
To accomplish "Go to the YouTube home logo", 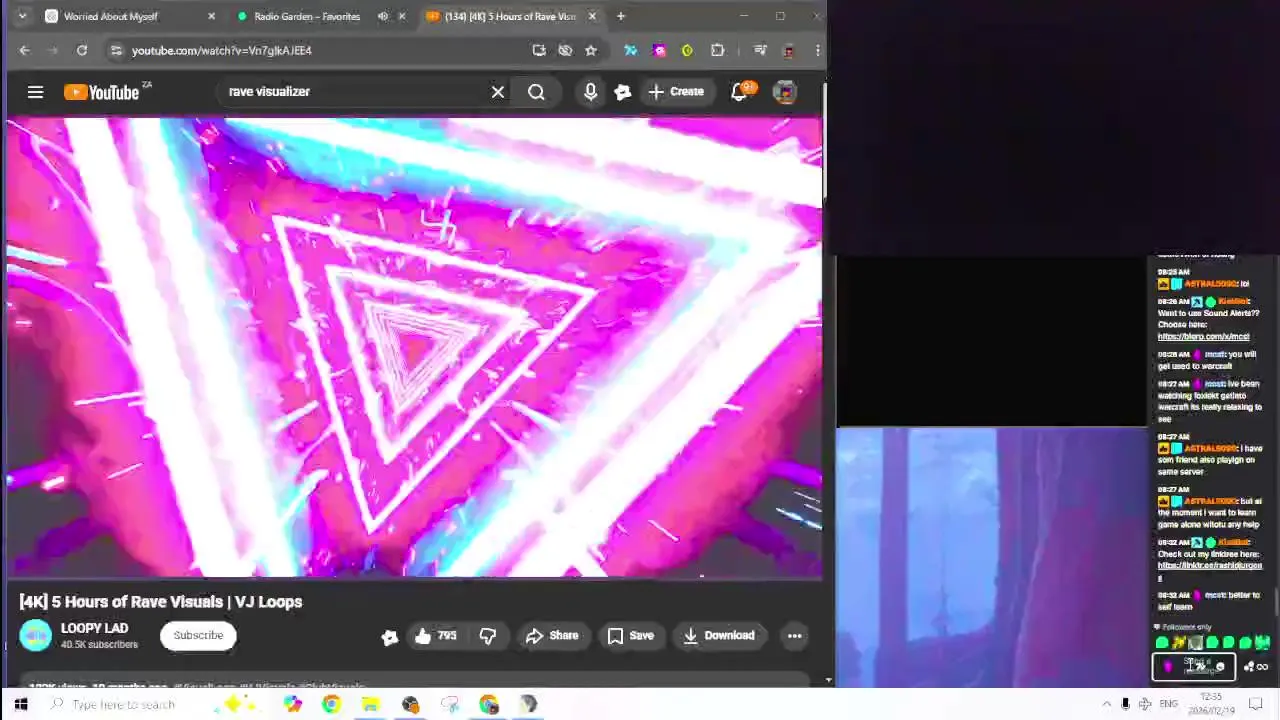I will 102,92.
